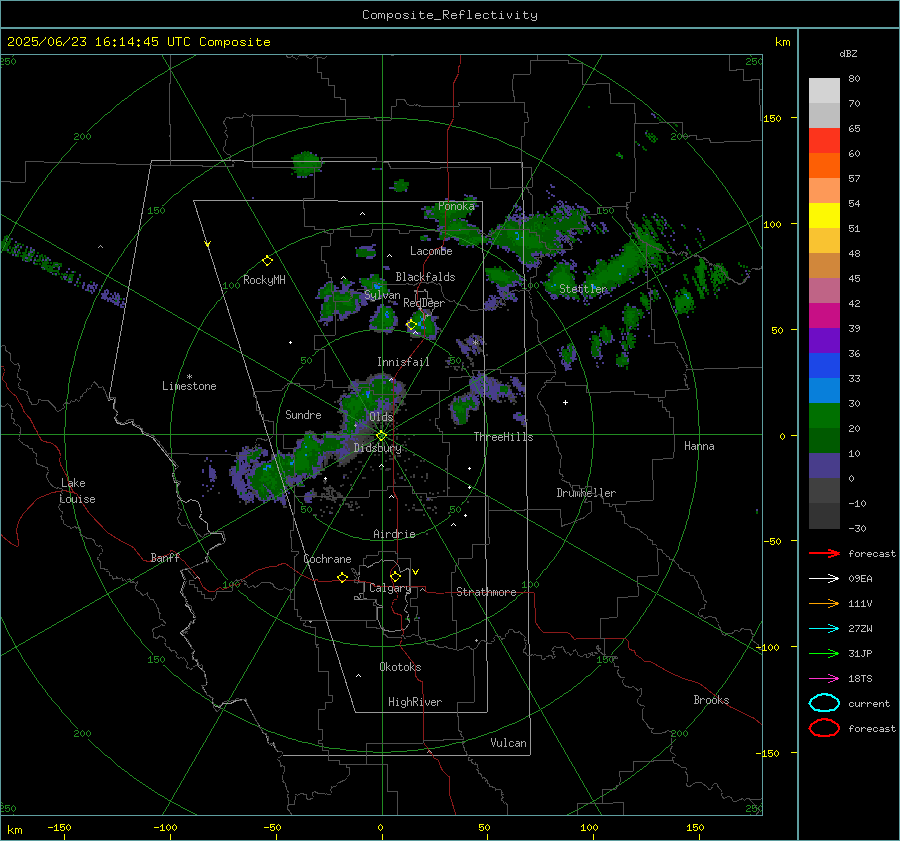
Task: Click the Lake Louise label
Action: click(x=77, y=491)
